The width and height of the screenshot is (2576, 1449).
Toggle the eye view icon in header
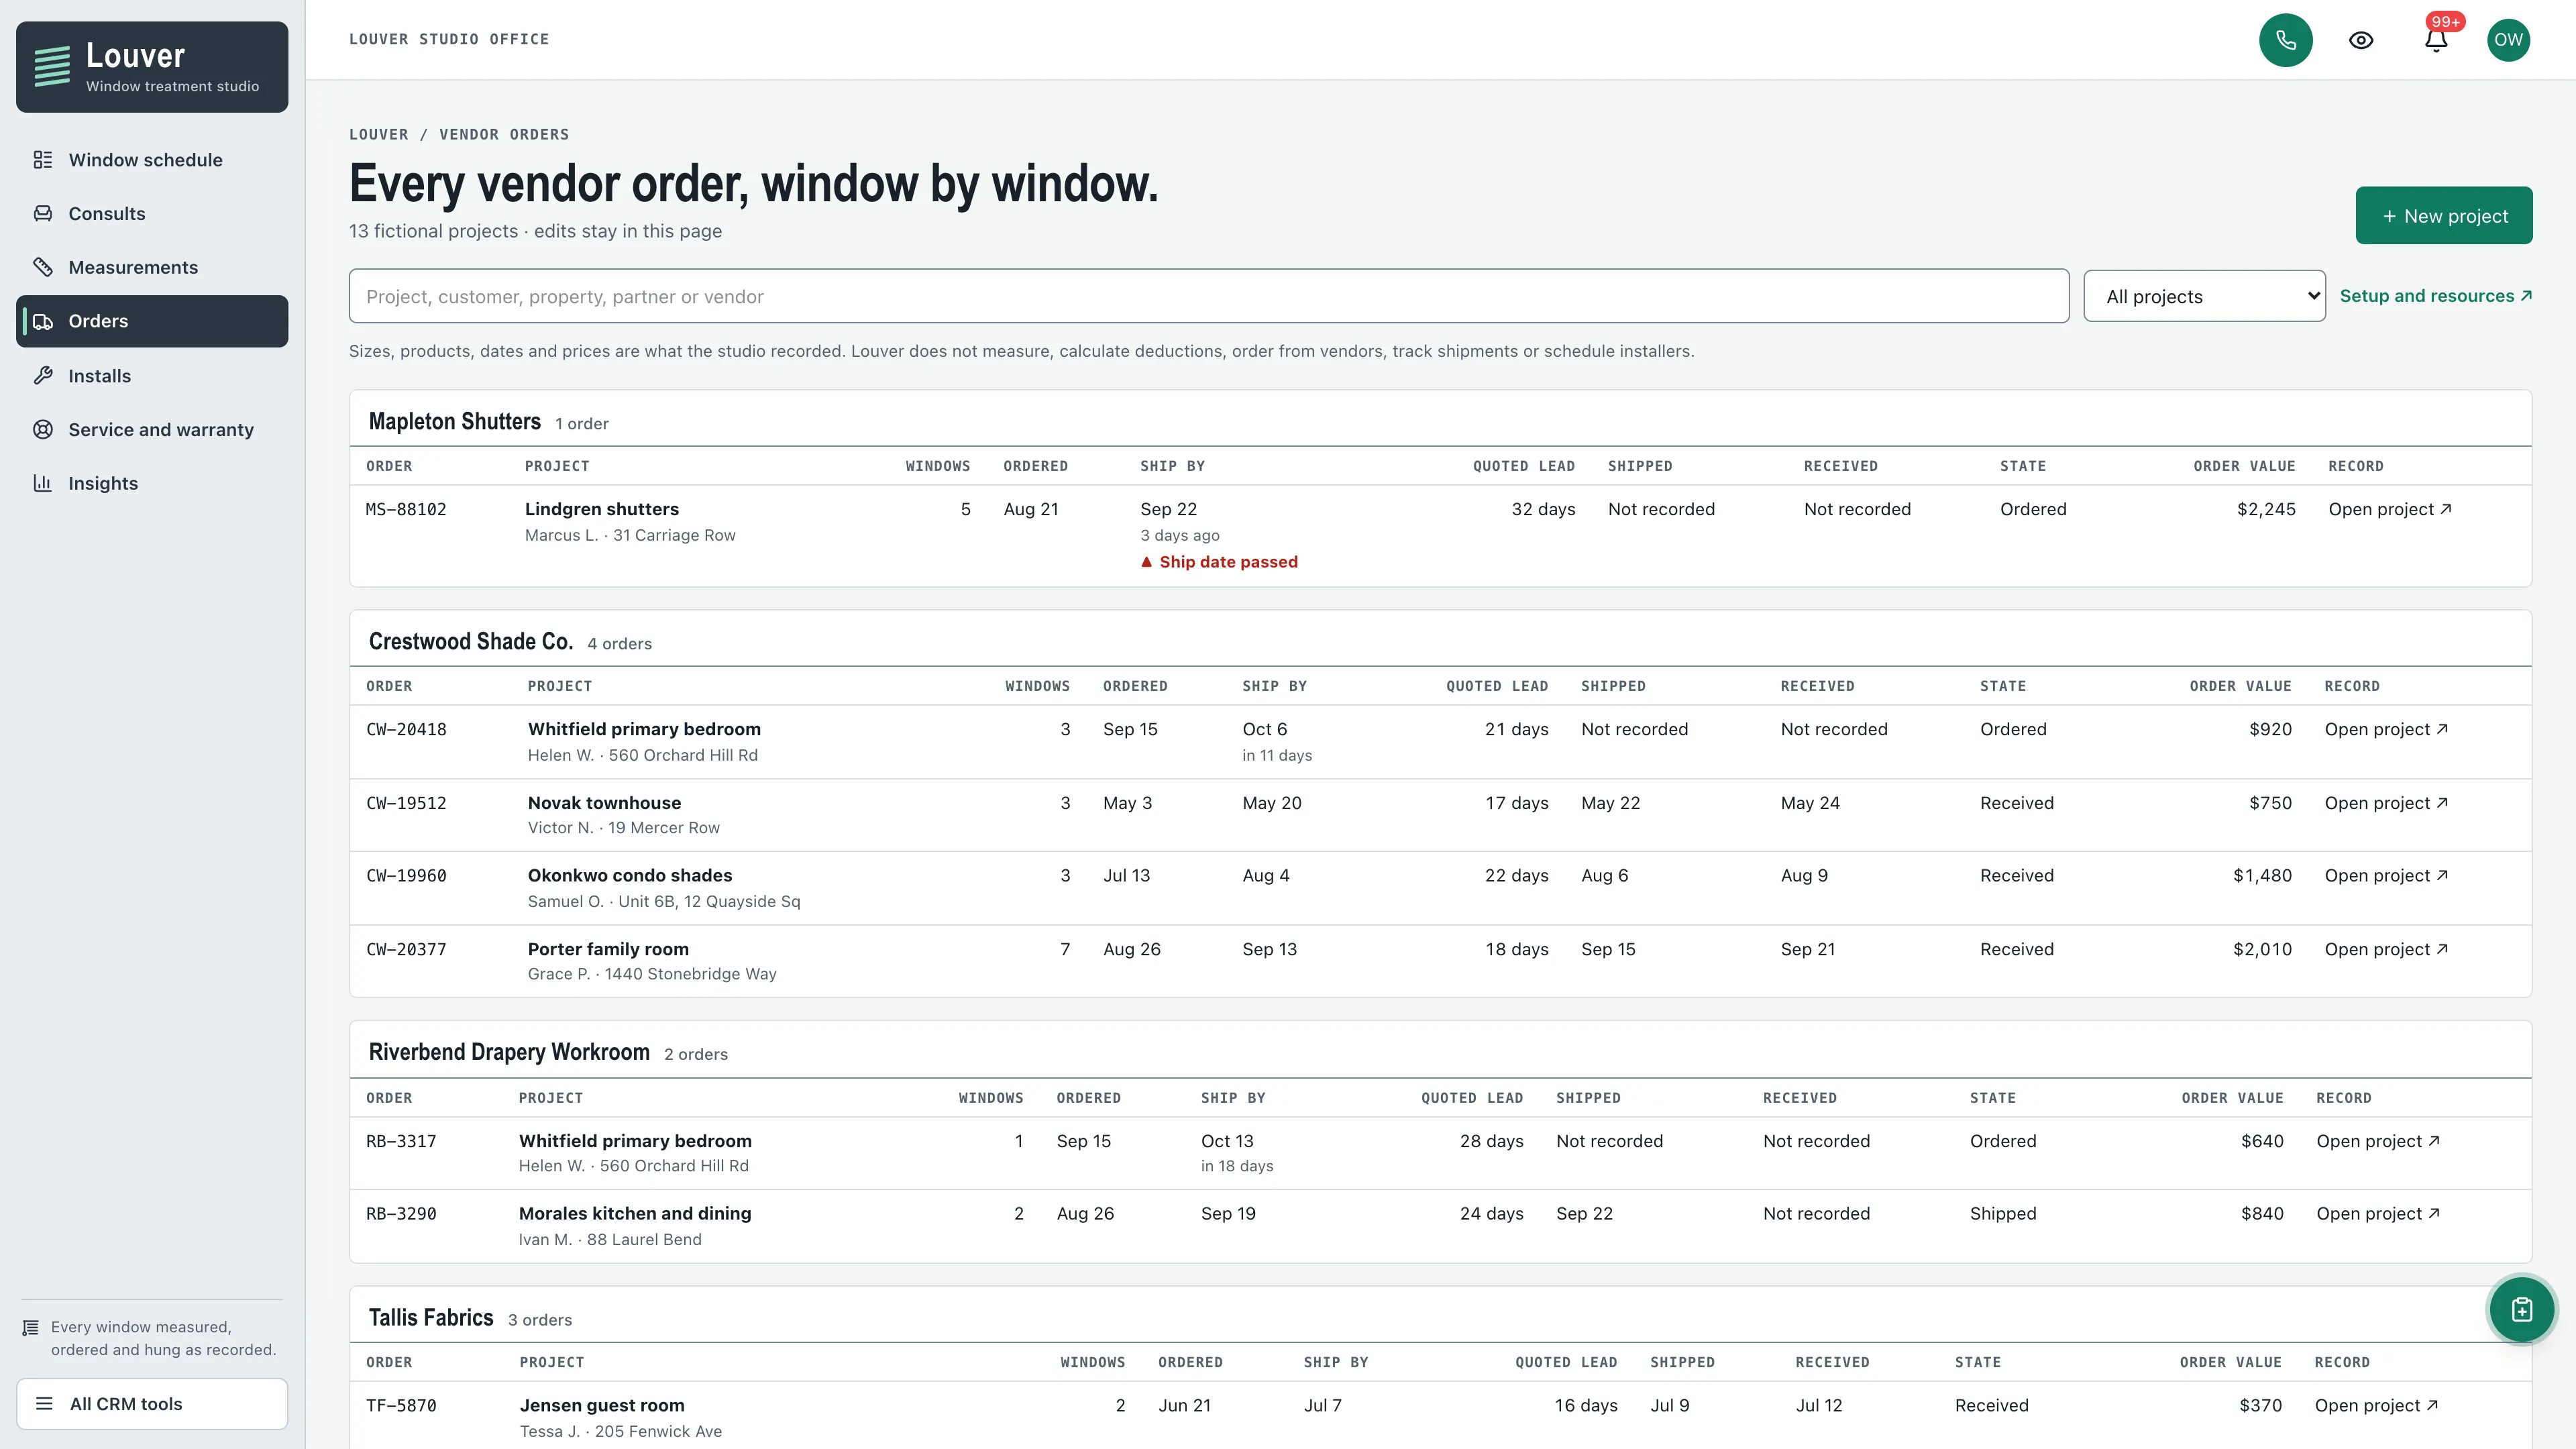pos(2361,40)
